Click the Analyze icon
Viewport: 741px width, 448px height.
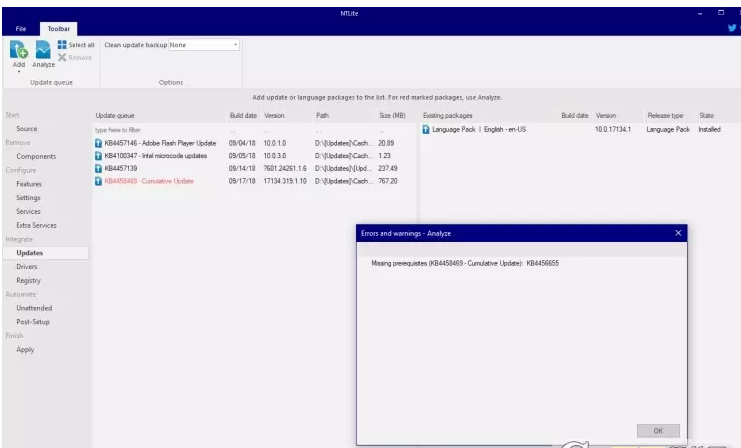pyautogui.click(x=43, y=50)
